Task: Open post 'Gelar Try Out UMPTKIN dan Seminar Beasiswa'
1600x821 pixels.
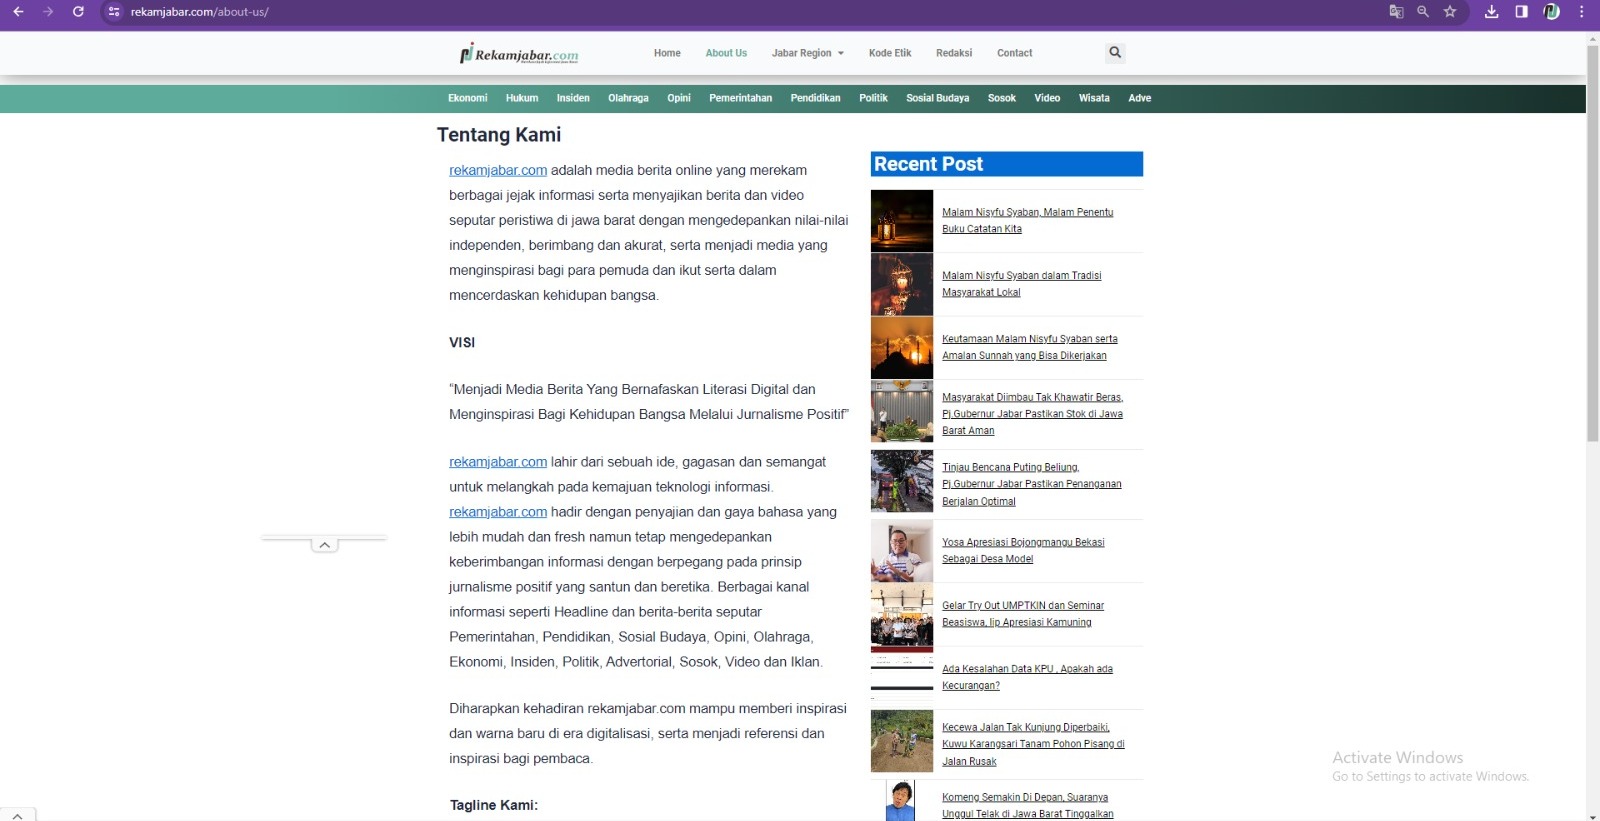Action: tap(1023, 614)
